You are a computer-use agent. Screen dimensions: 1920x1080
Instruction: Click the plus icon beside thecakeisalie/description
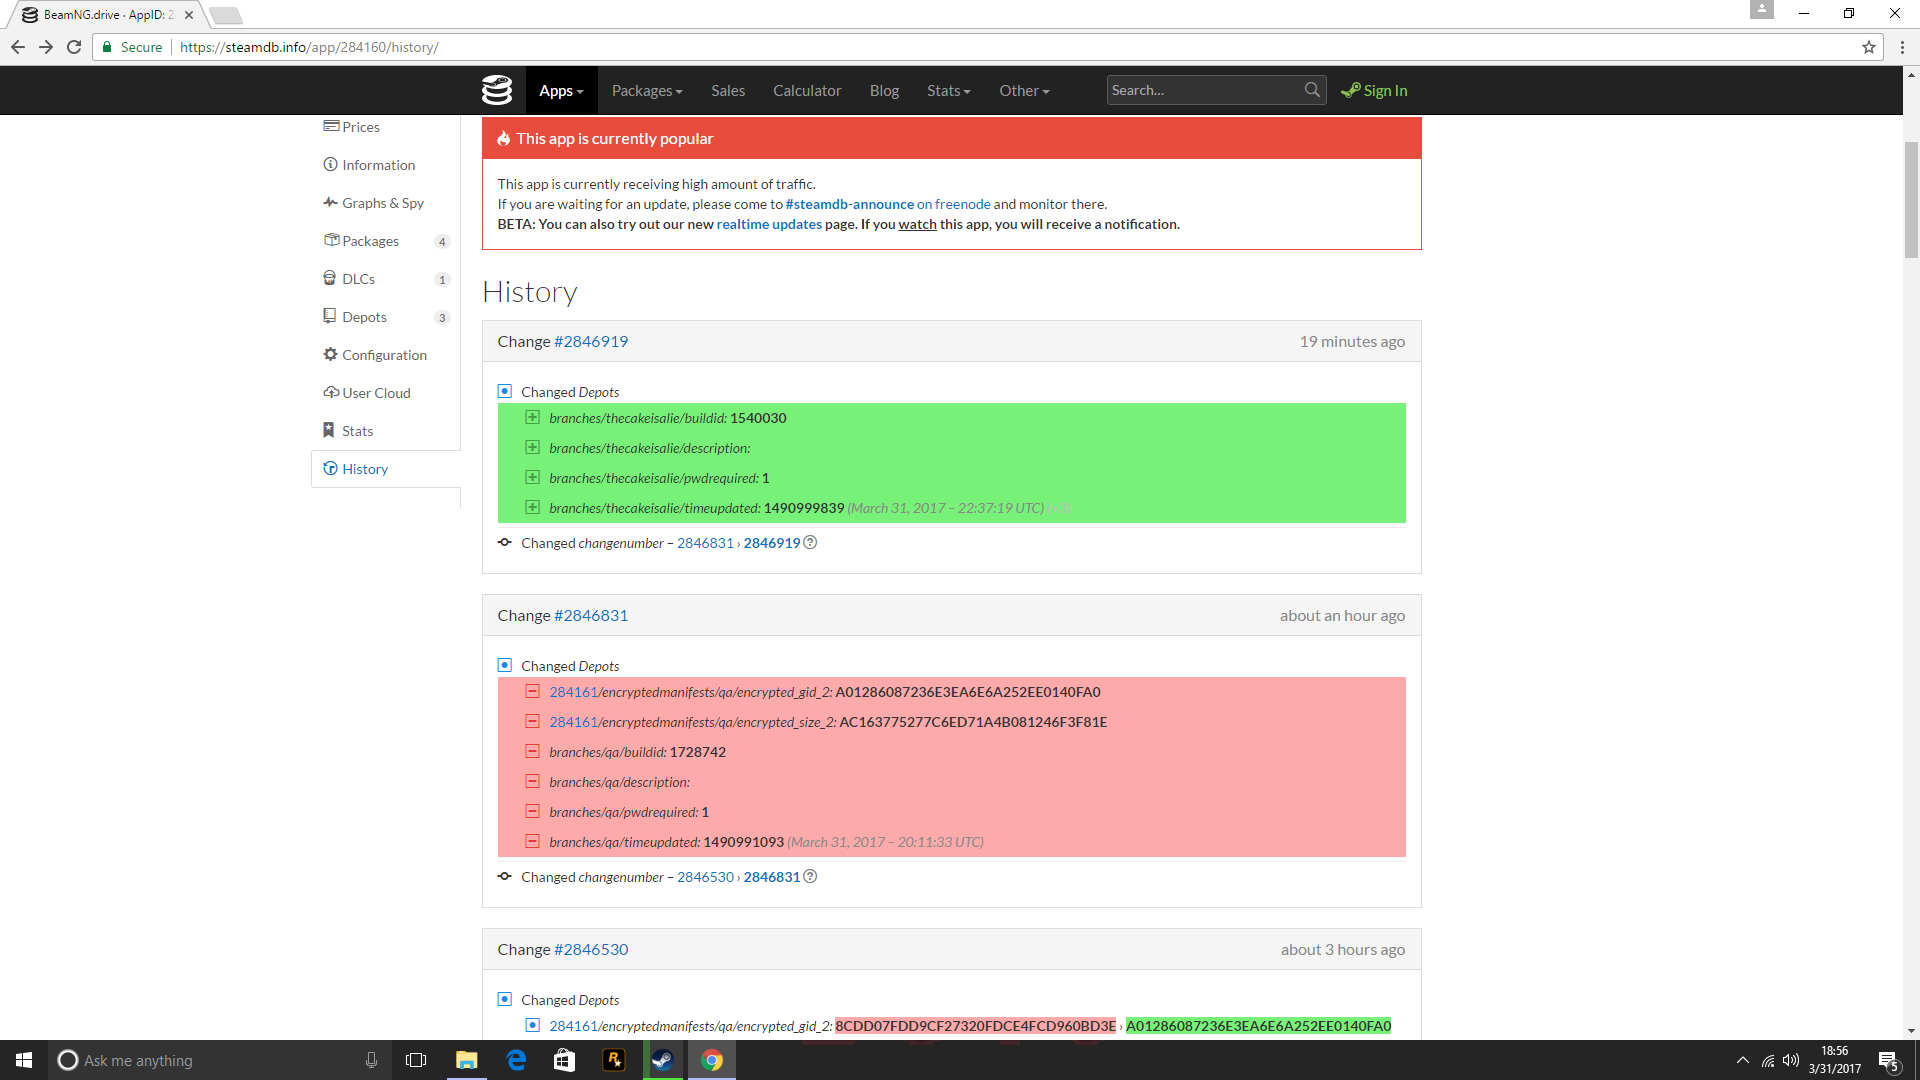click(x=532, y=448)
